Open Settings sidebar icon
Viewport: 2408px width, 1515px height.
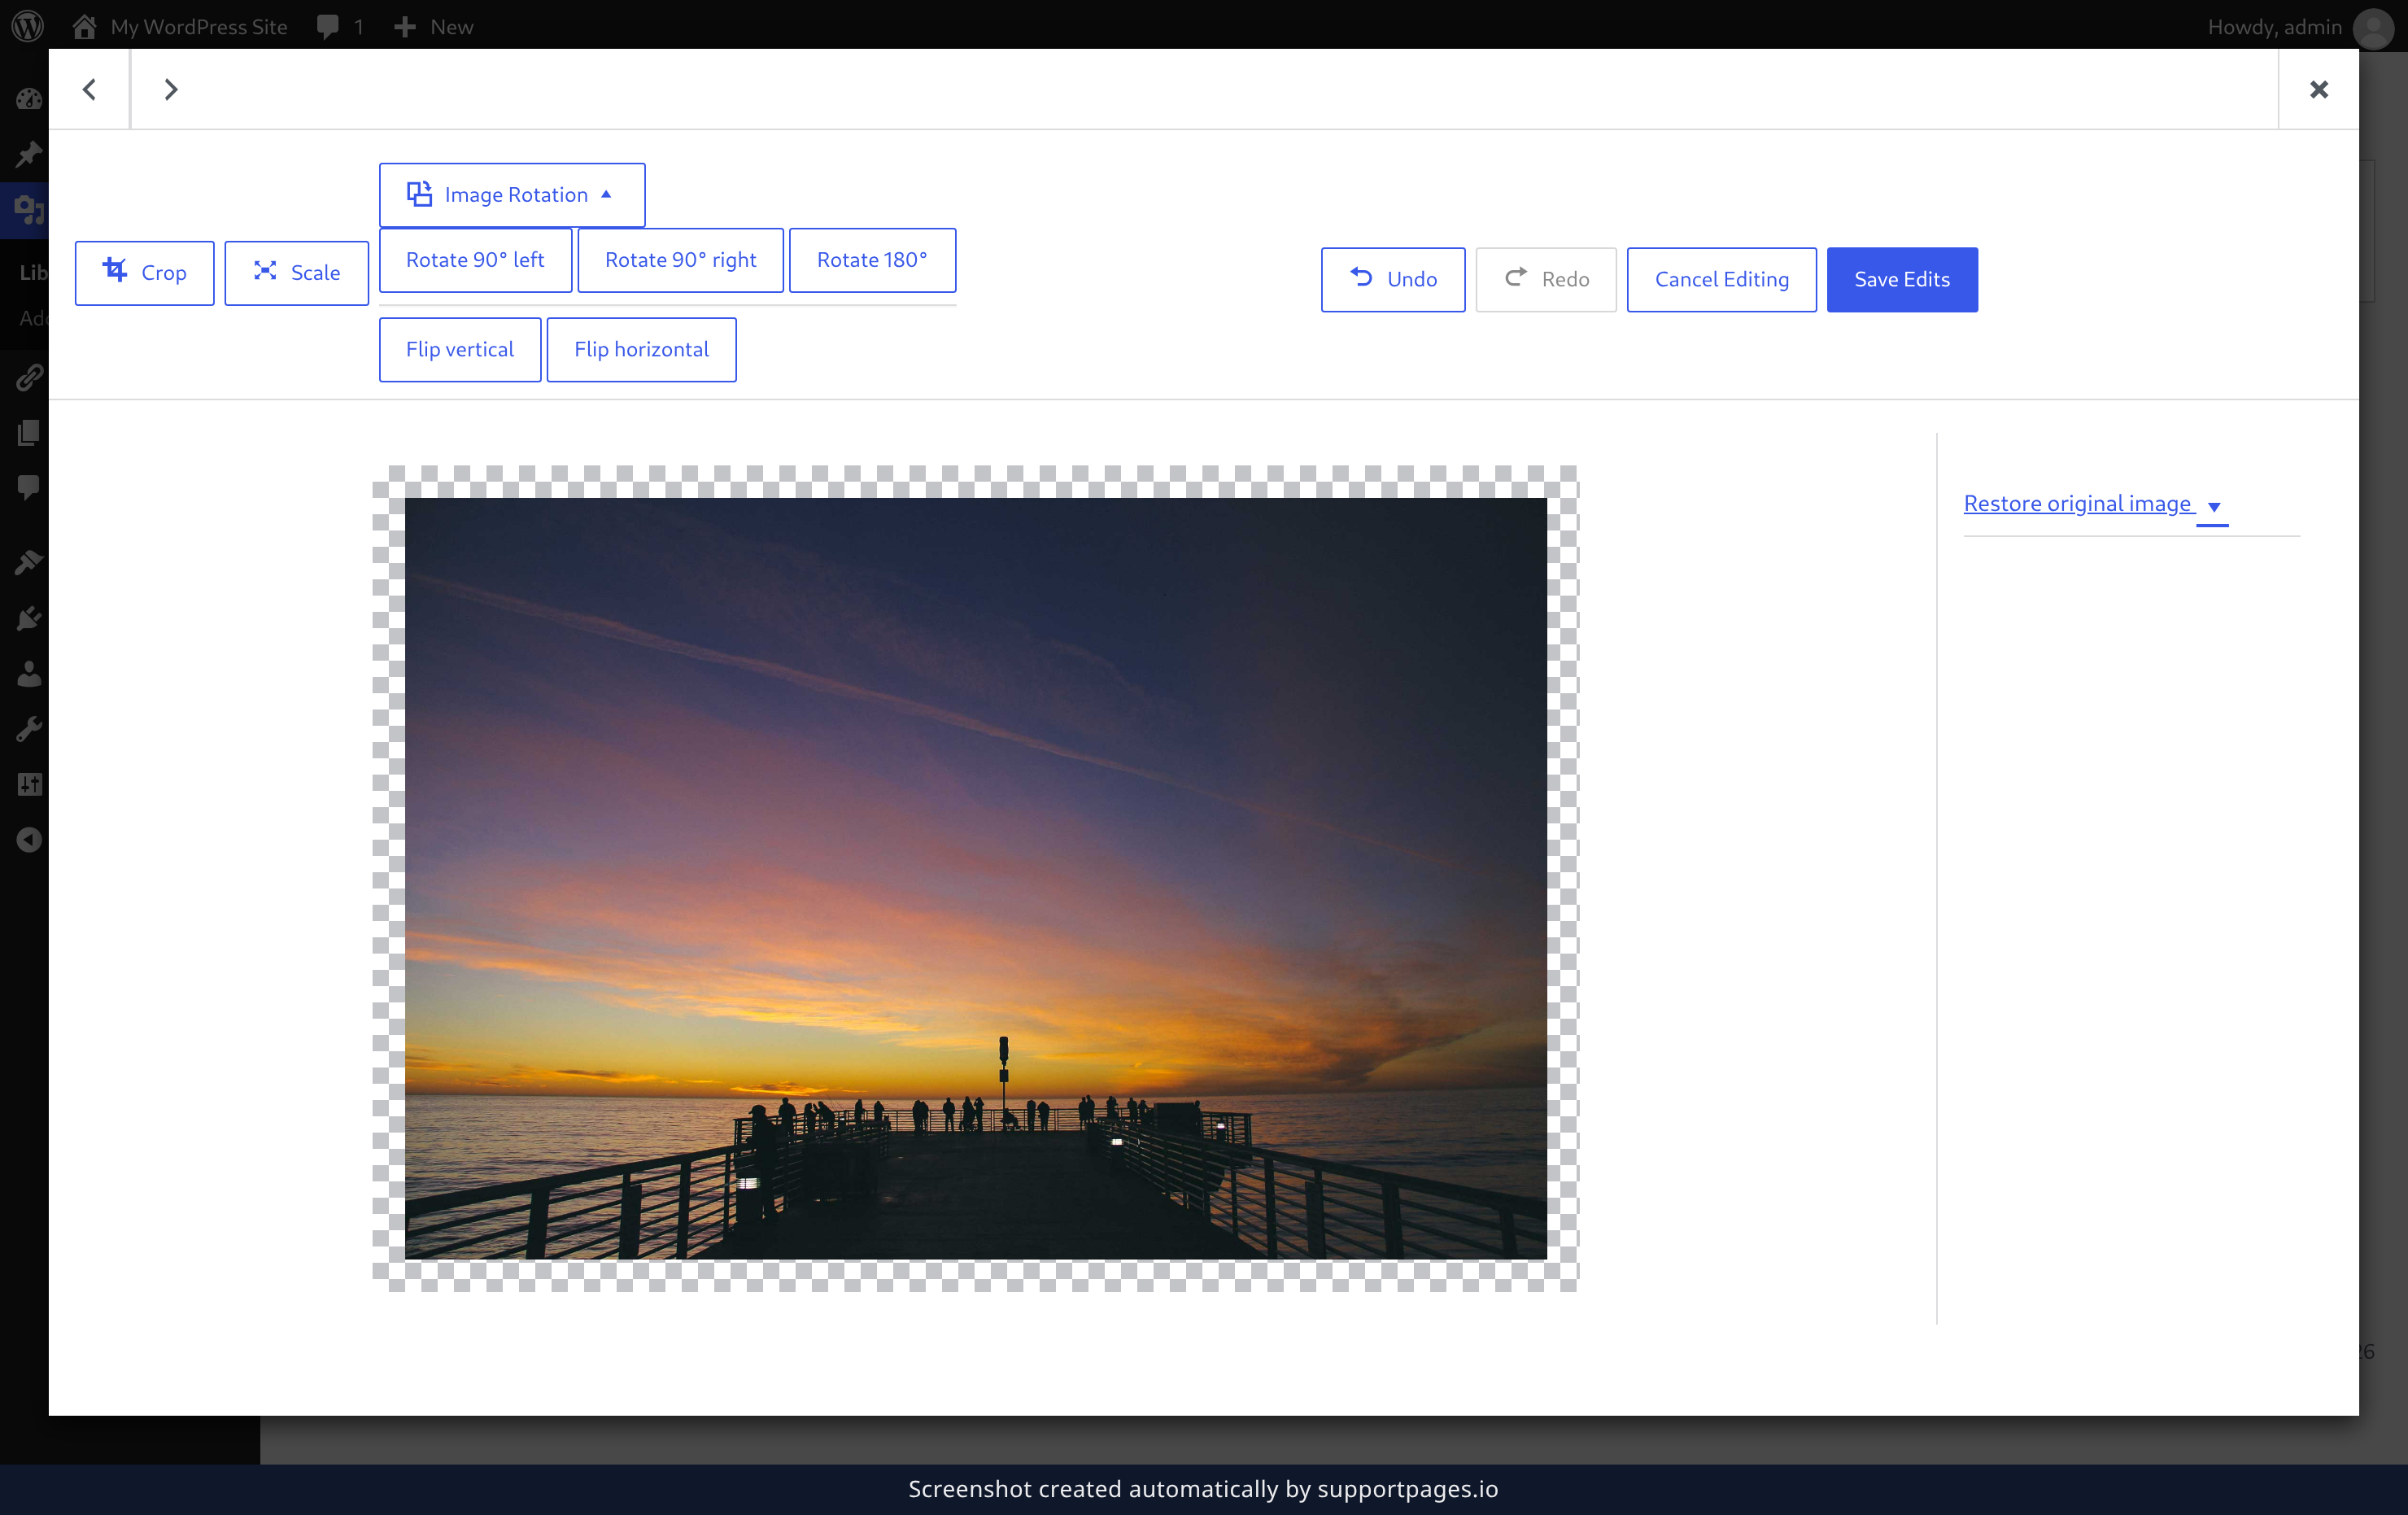pyautogui.click(x=28, y=784)
